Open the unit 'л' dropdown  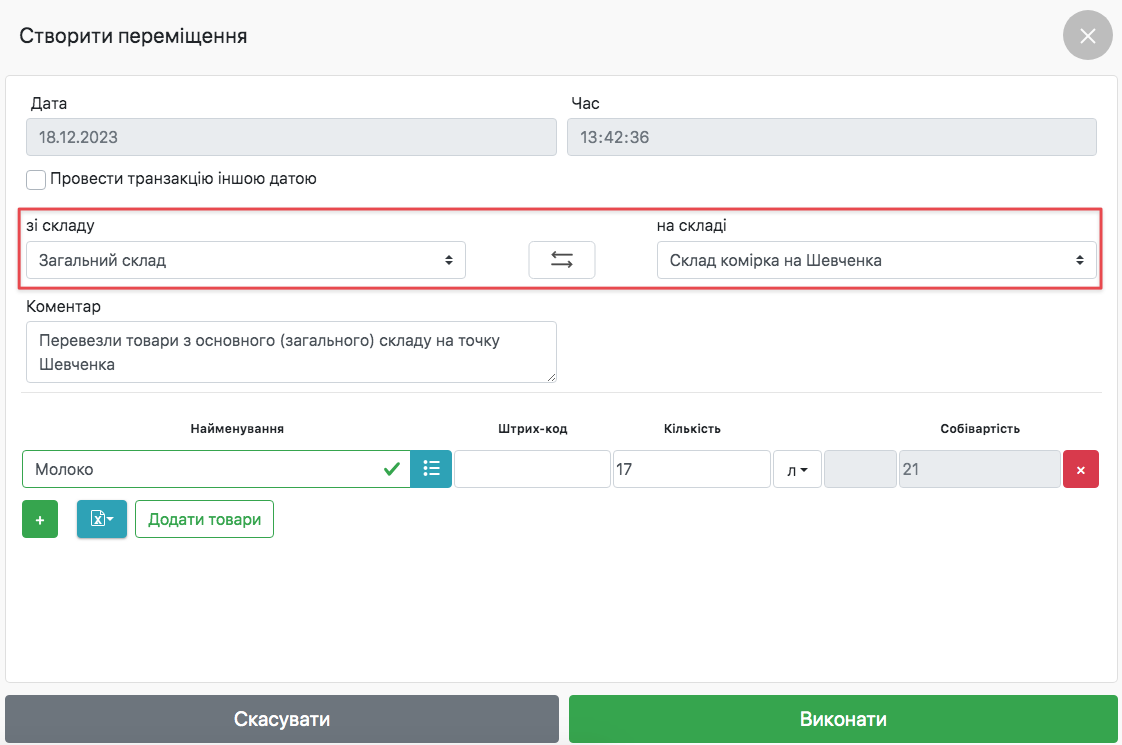coord(797,469)
